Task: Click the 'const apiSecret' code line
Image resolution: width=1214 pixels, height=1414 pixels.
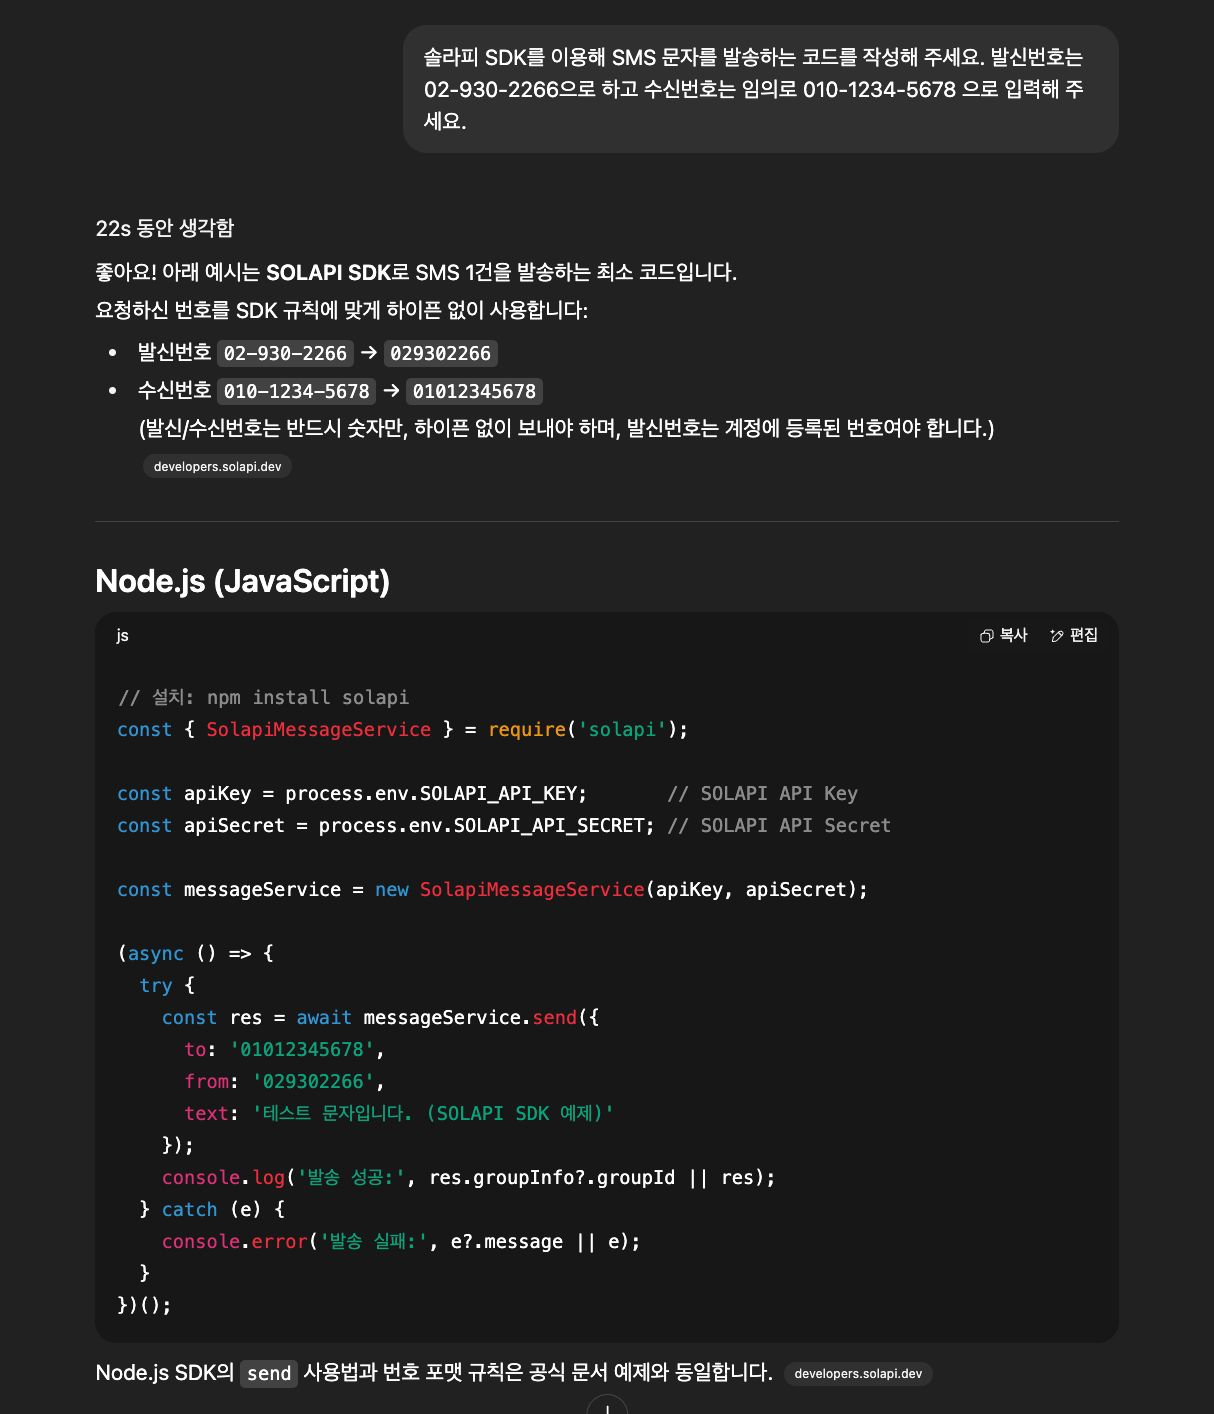Action: [504, 825]
